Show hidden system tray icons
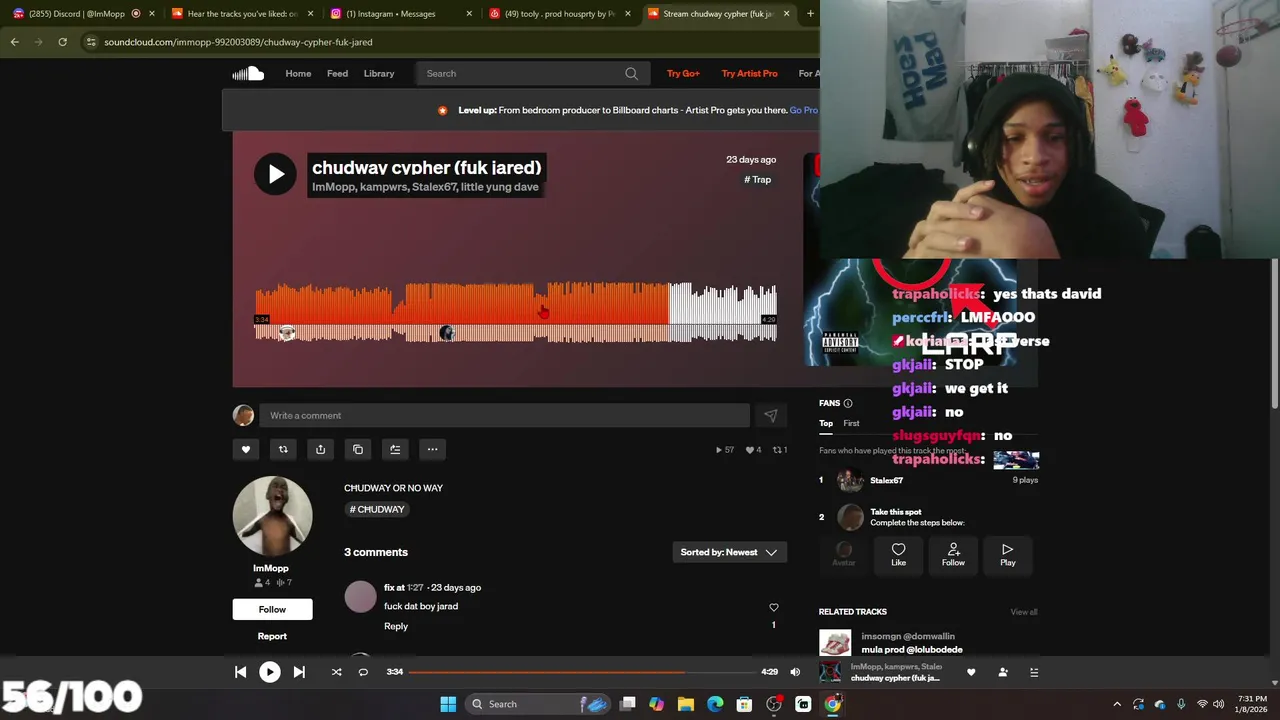The width and height of the screenshot is (1280, 720). click(x=1117, y=704)
